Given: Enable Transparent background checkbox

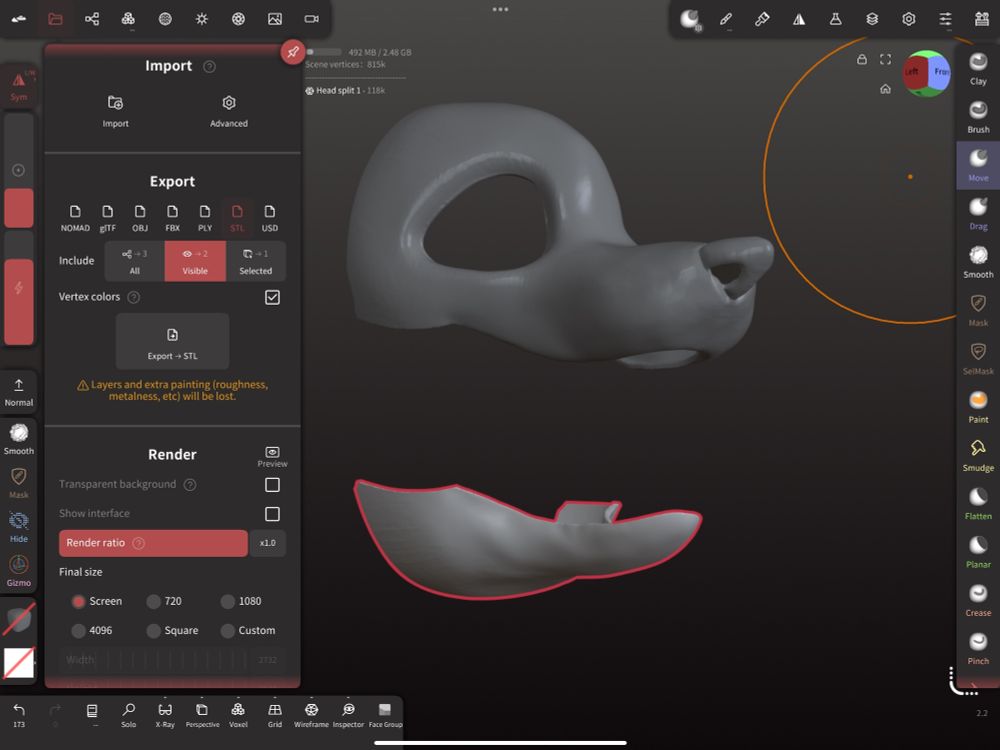Looking at the screenshot, I should (x=272, y=485).
